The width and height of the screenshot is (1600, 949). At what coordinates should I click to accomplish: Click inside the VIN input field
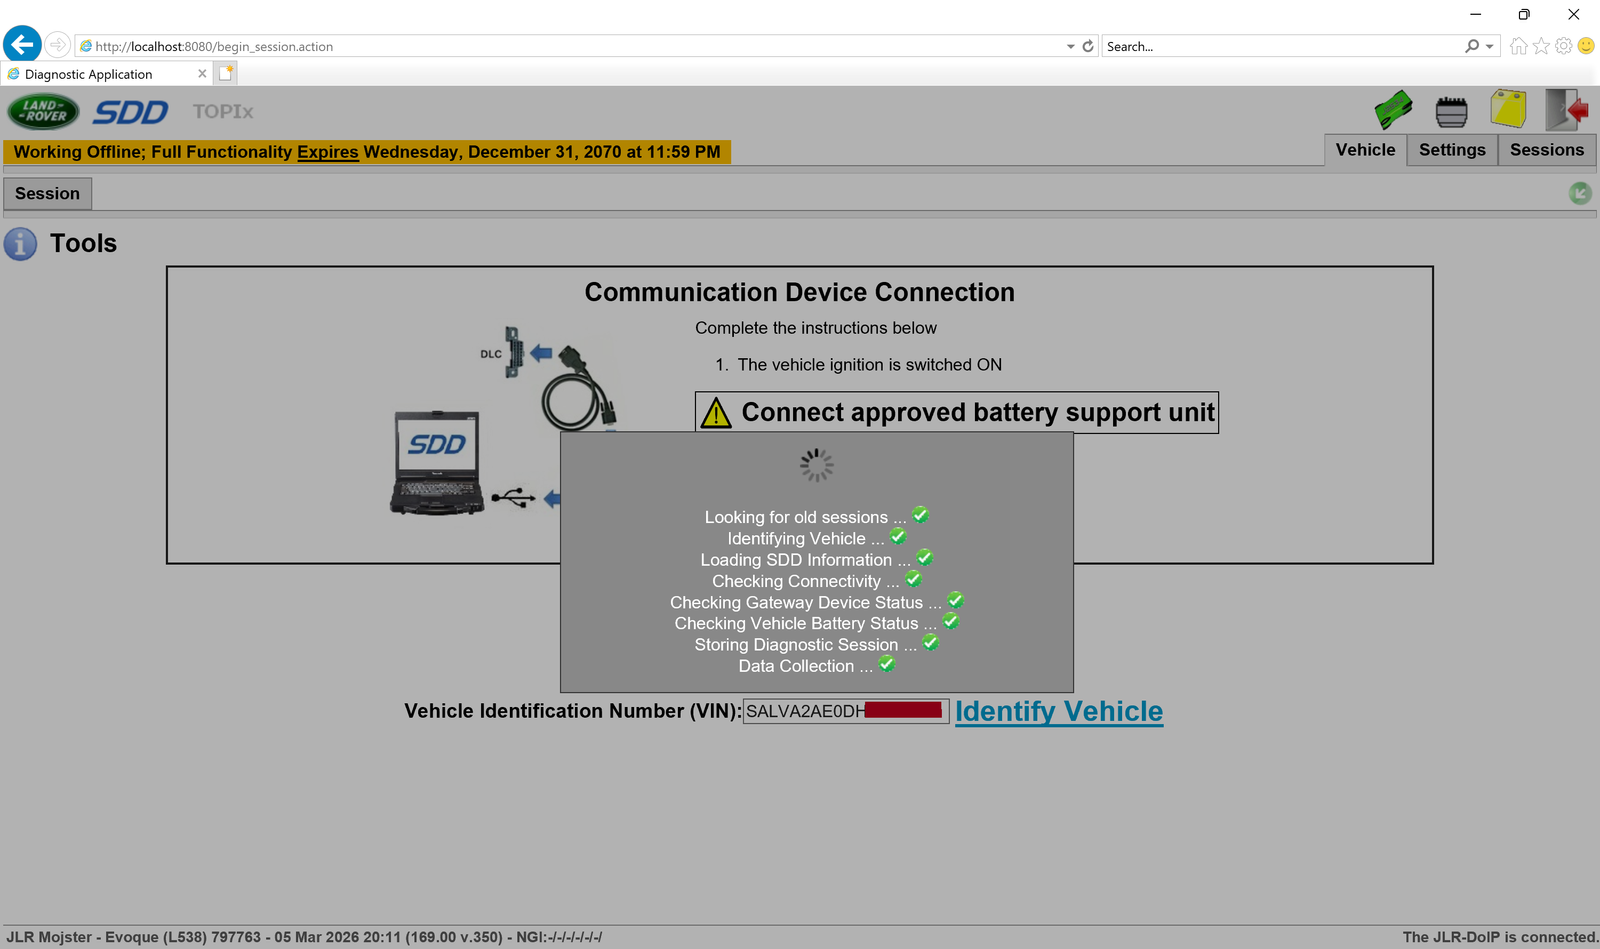[845, 711]
